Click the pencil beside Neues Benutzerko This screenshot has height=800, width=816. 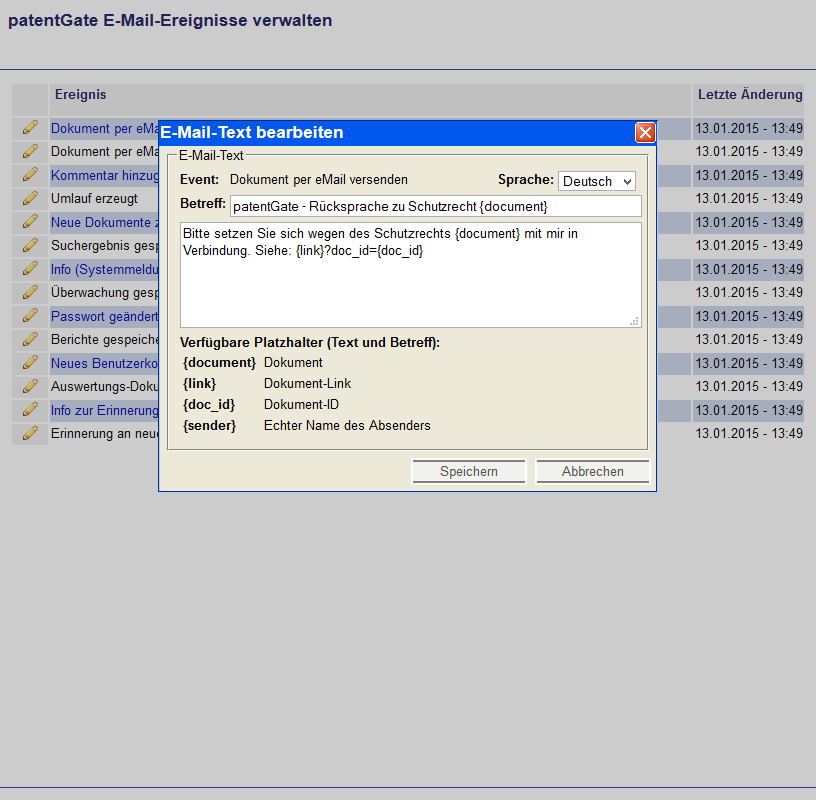click(x=30, y=363)
